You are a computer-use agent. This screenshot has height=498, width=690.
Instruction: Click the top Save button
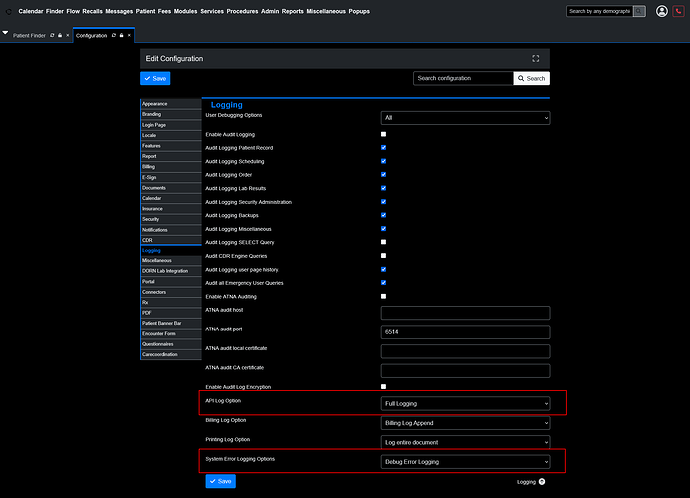(x=155, y=78)
